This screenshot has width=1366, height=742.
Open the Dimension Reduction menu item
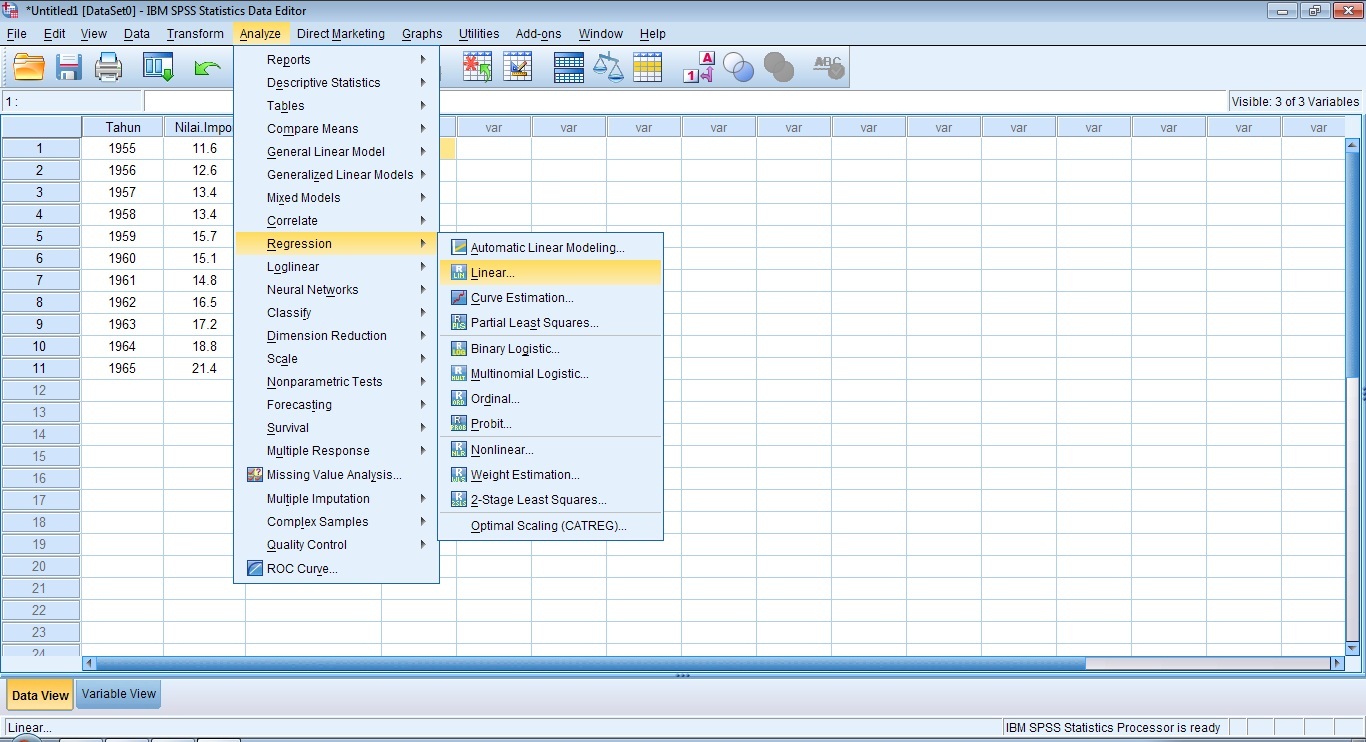point(336,336)
